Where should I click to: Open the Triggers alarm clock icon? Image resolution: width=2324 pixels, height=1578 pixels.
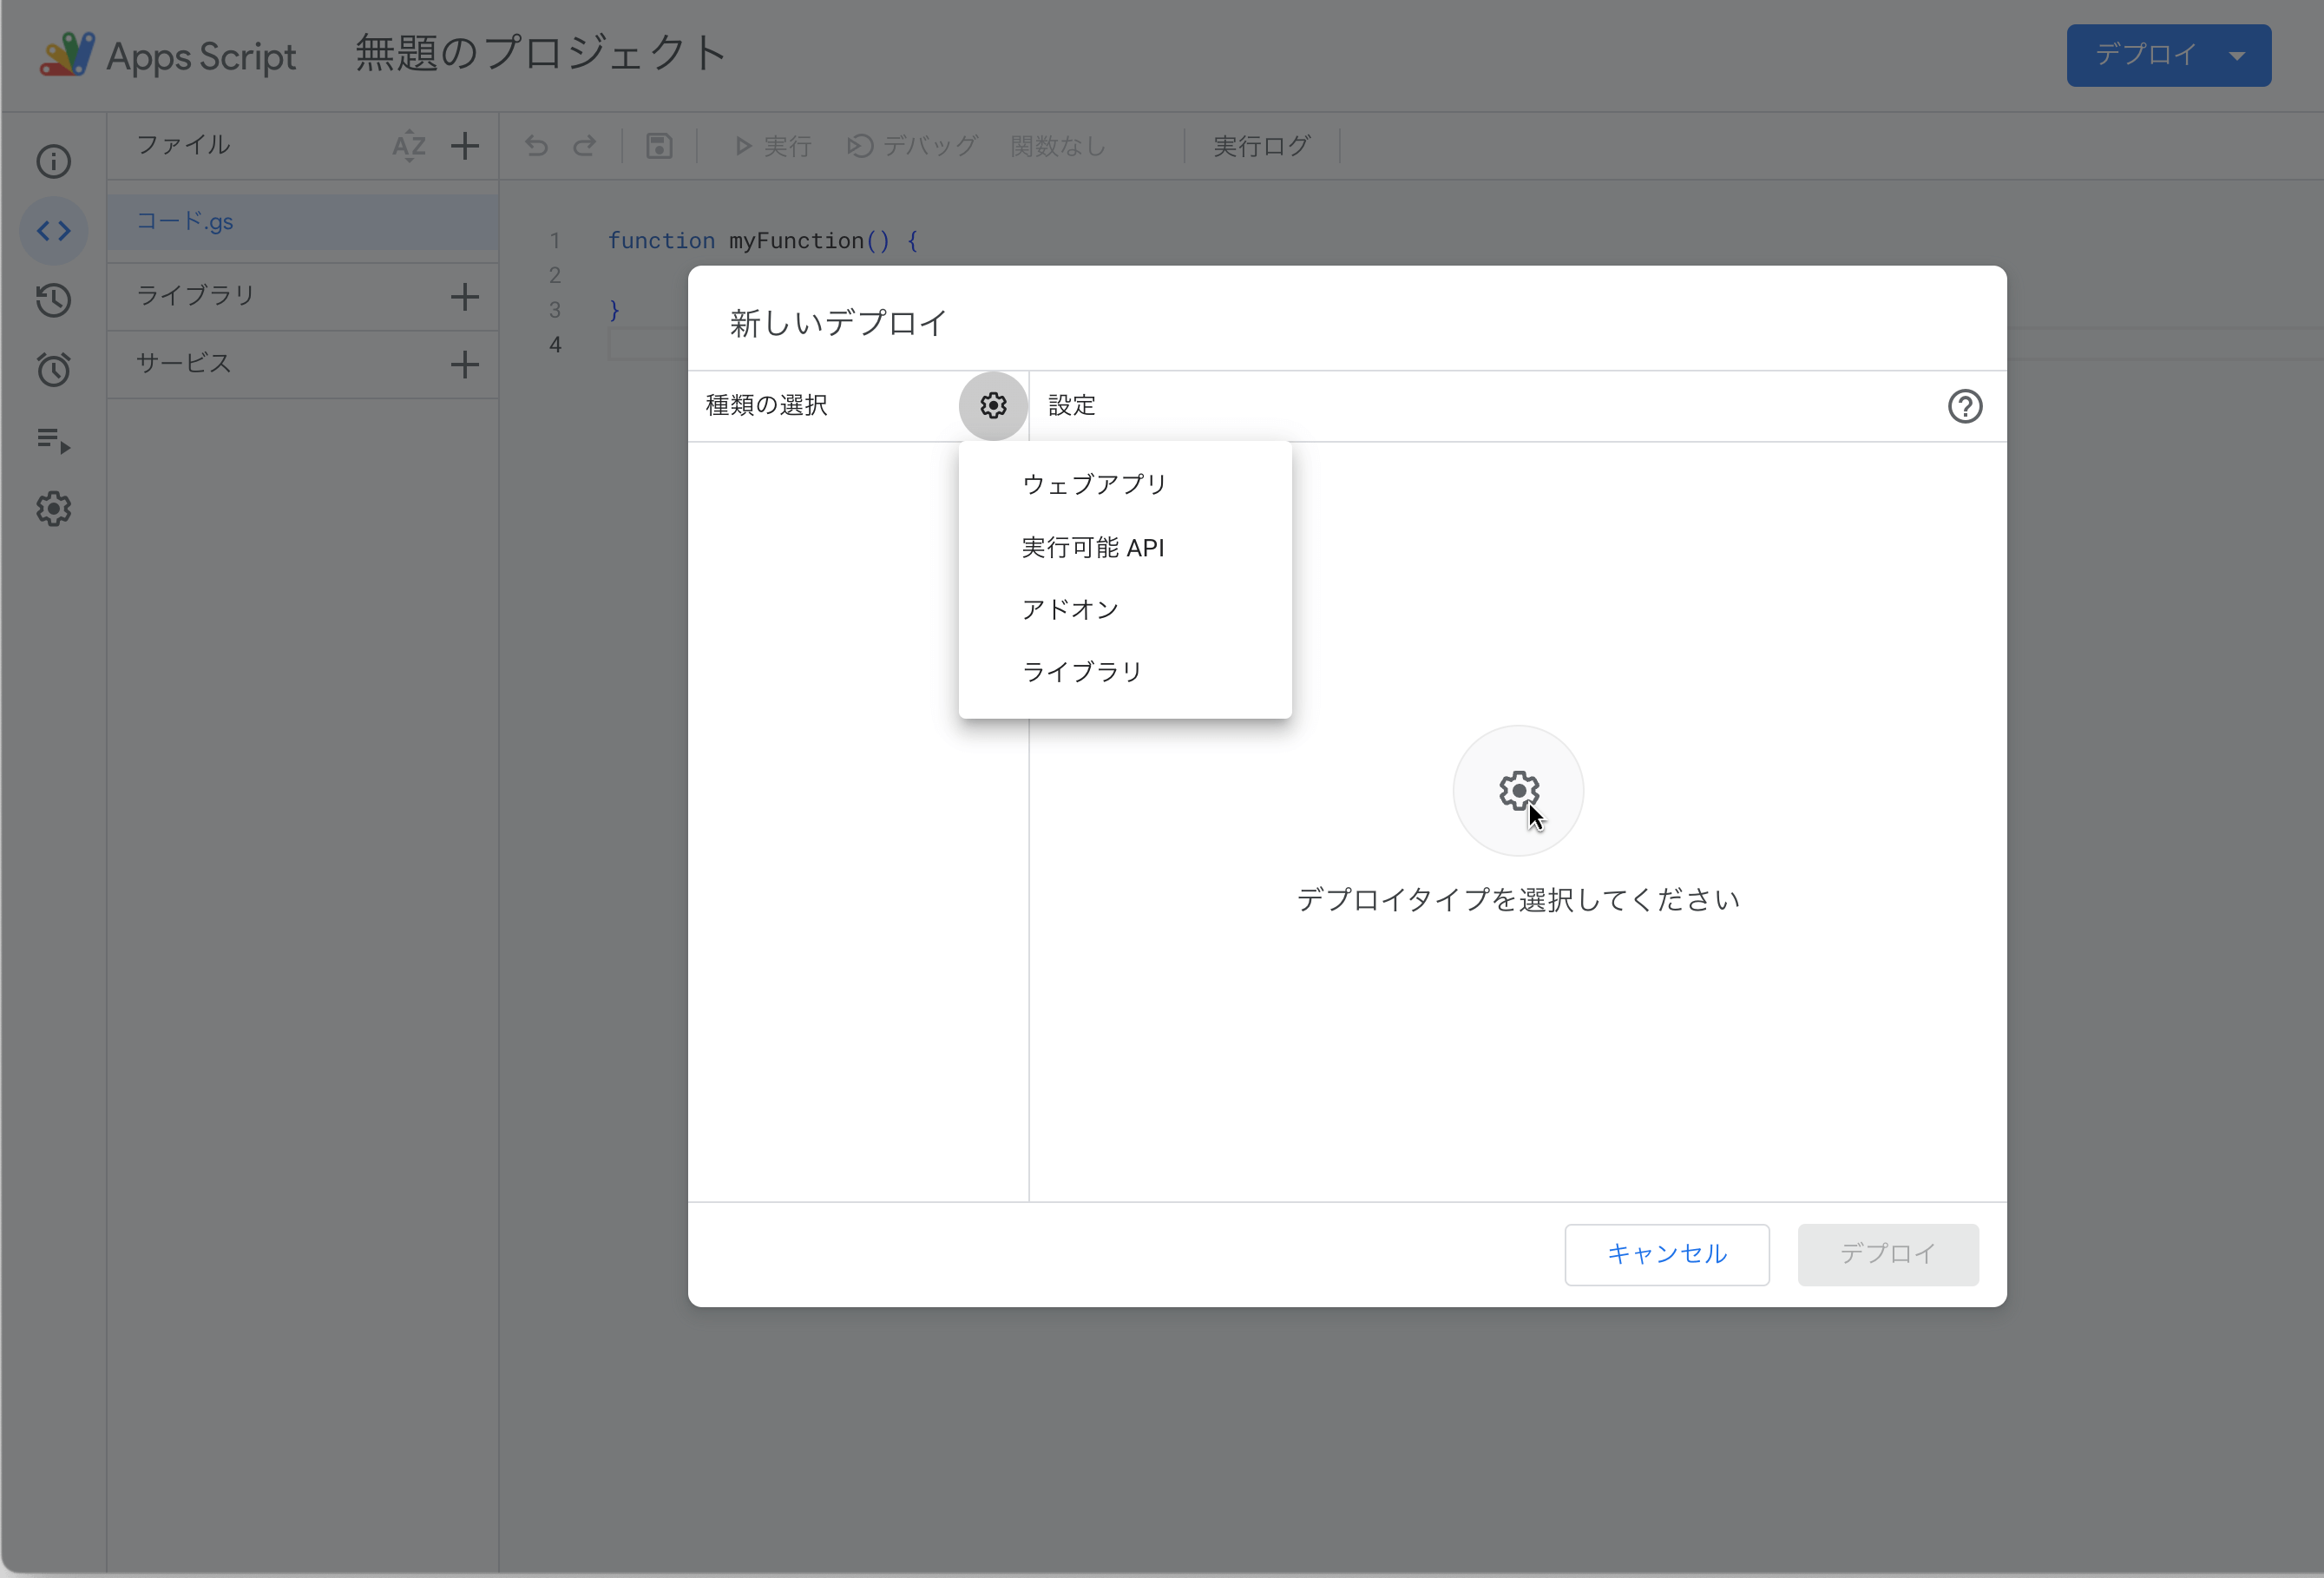click(x=54, y=370)
